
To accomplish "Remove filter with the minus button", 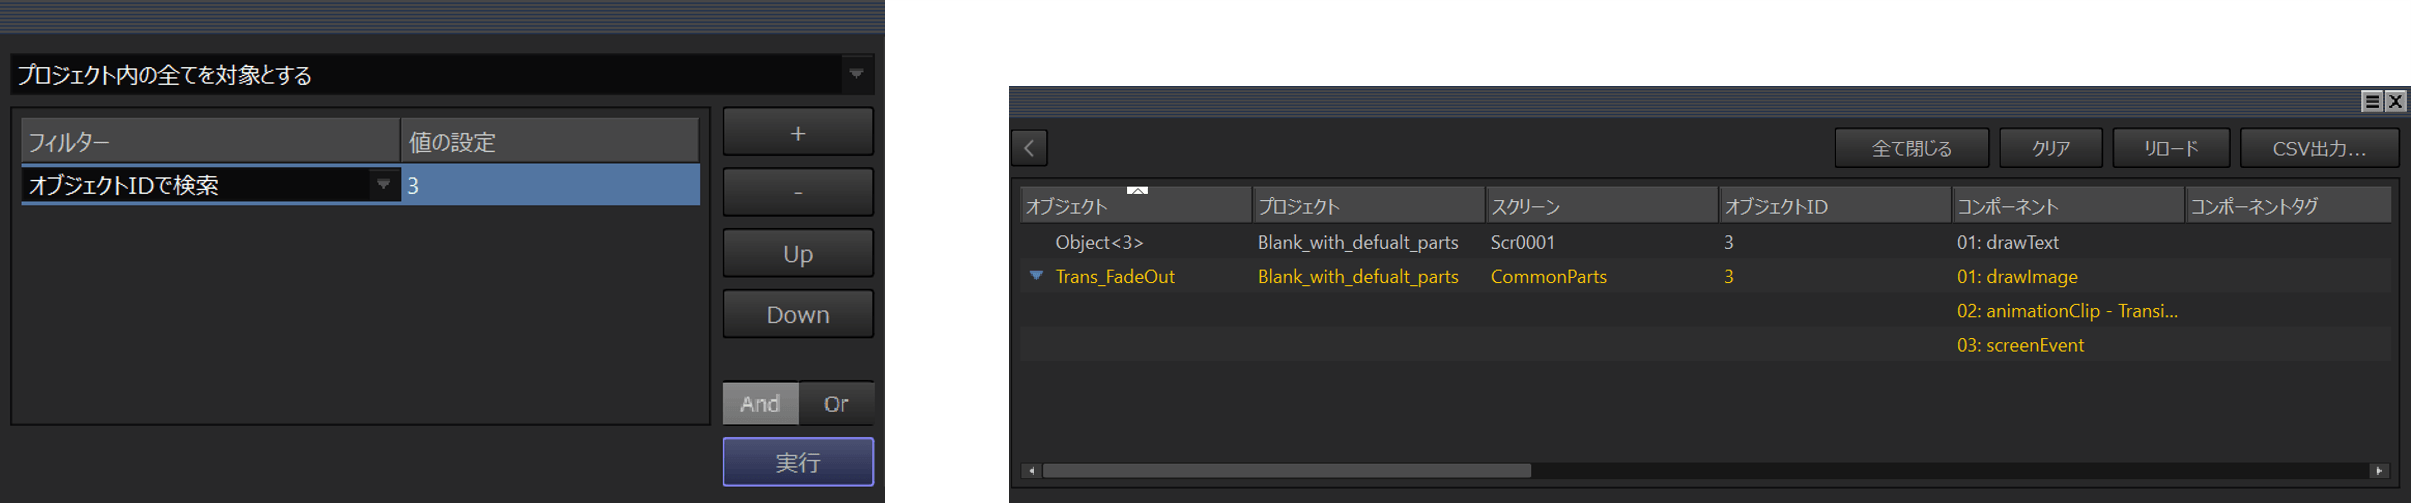I will coord(797,192).
